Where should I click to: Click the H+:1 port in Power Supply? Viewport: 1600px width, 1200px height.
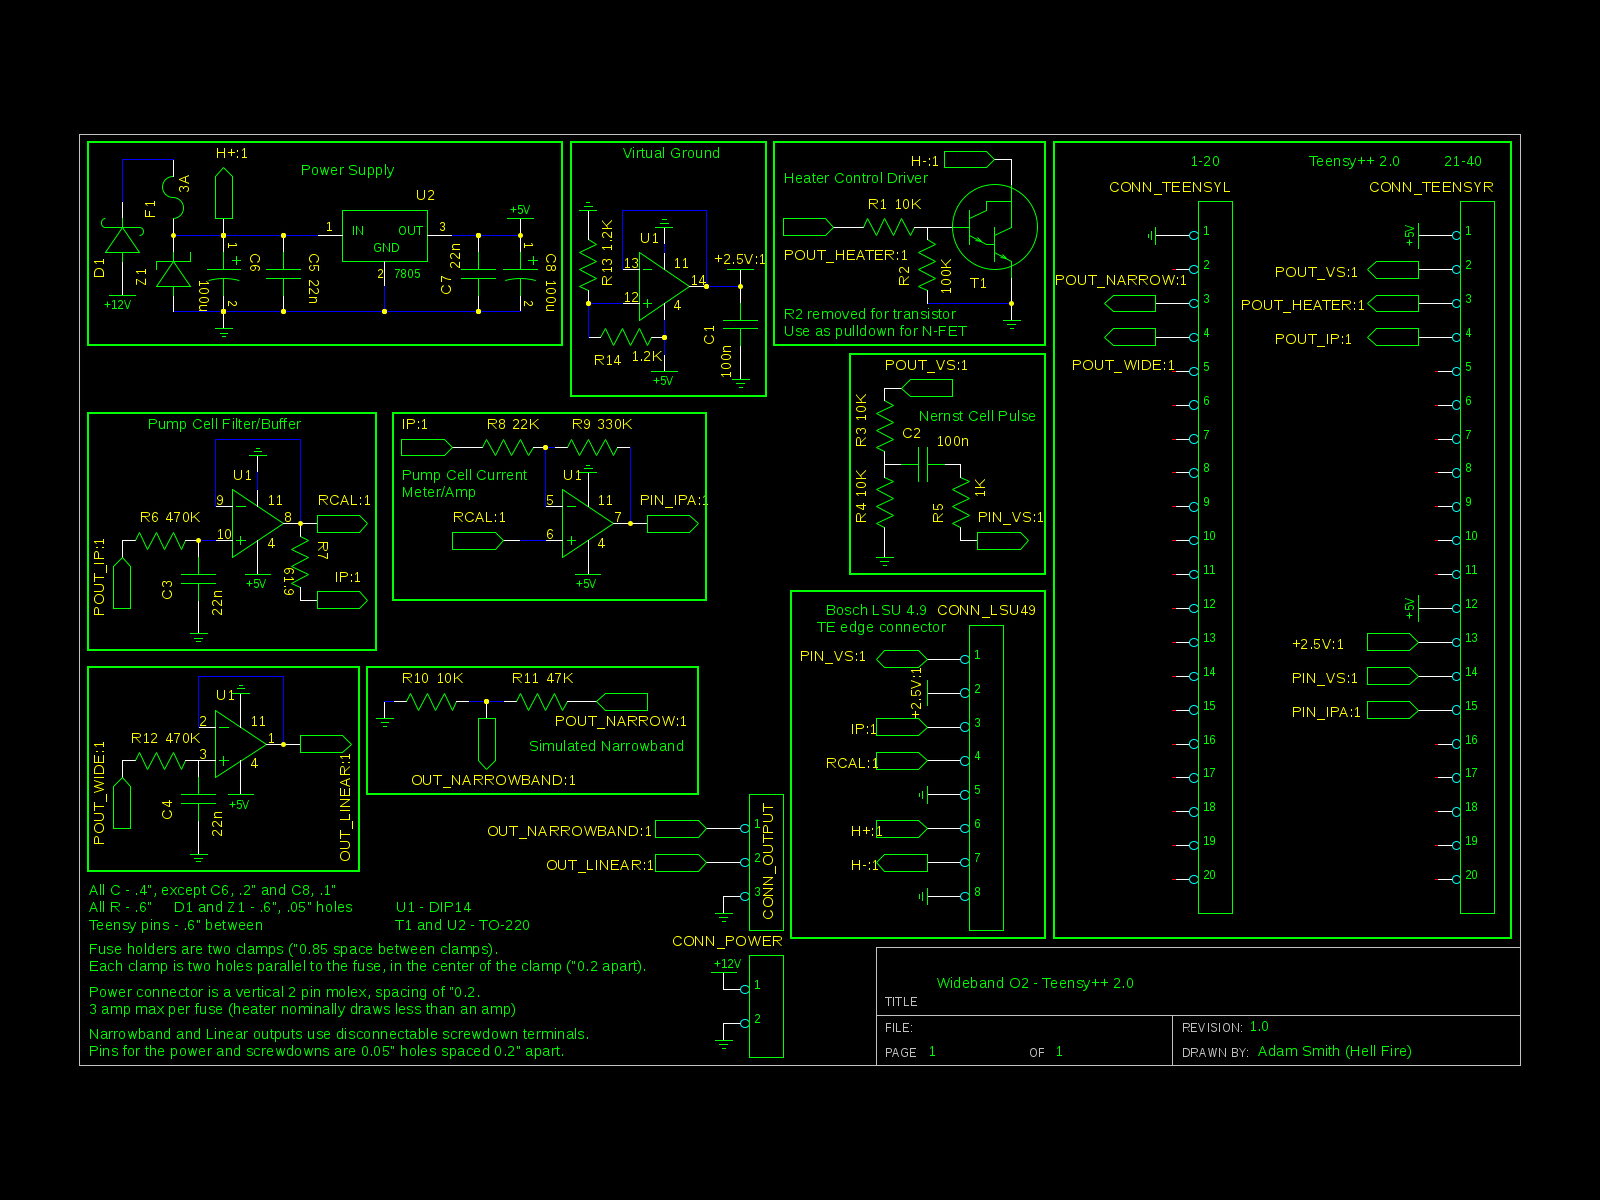[x=224, y=194]
